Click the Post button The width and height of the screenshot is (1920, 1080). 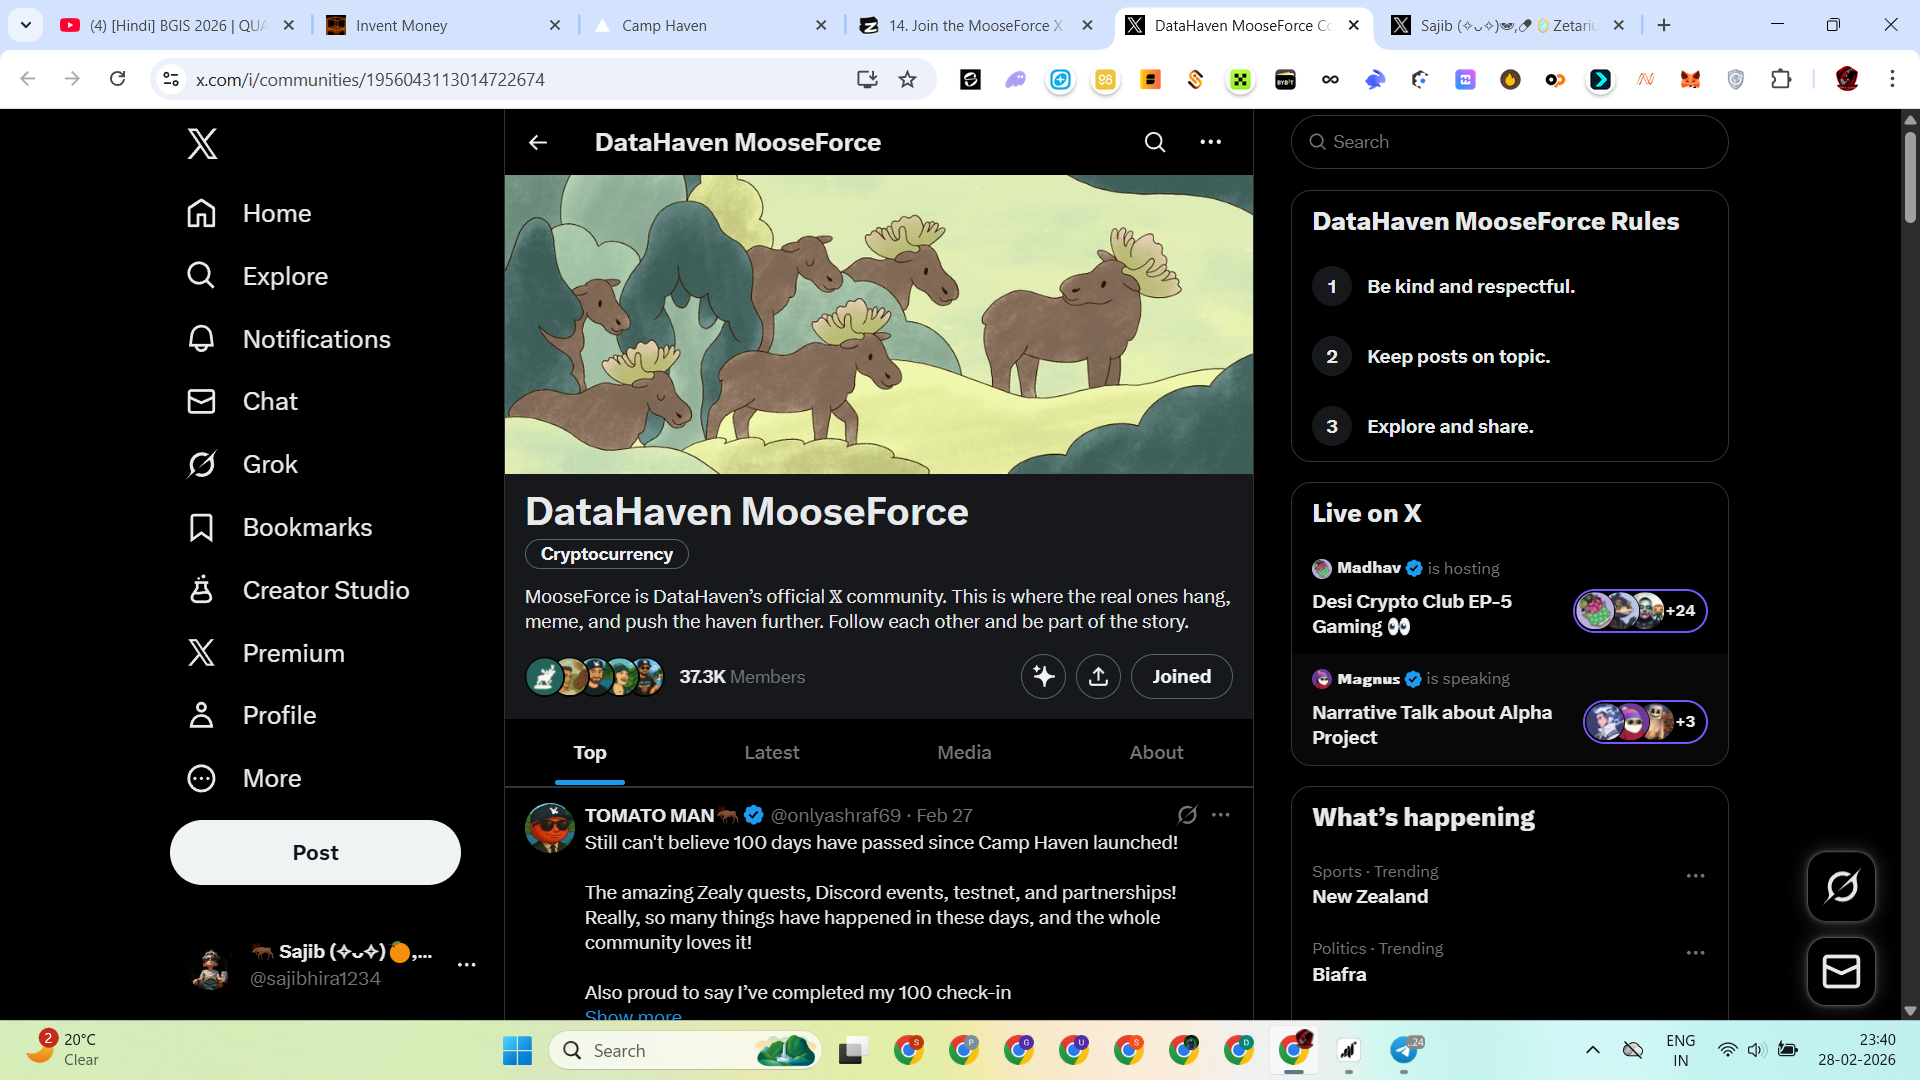pyautogui.click(x=315, y=852)
